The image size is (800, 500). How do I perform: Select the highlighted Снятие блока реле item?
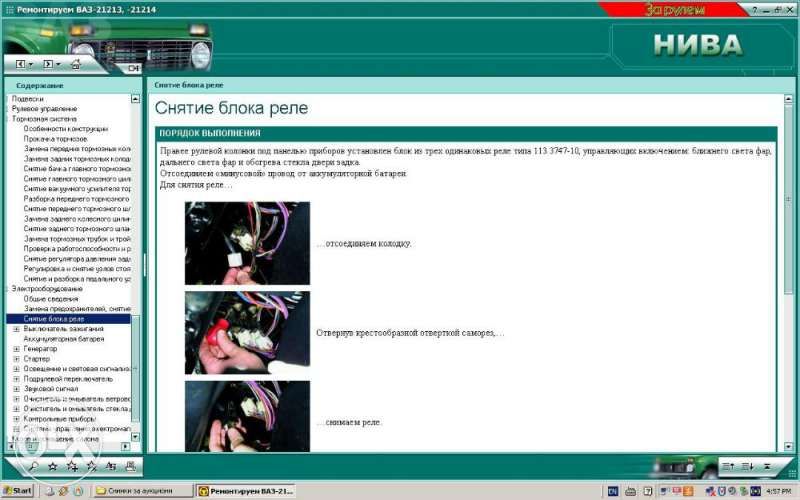(68, 319)
